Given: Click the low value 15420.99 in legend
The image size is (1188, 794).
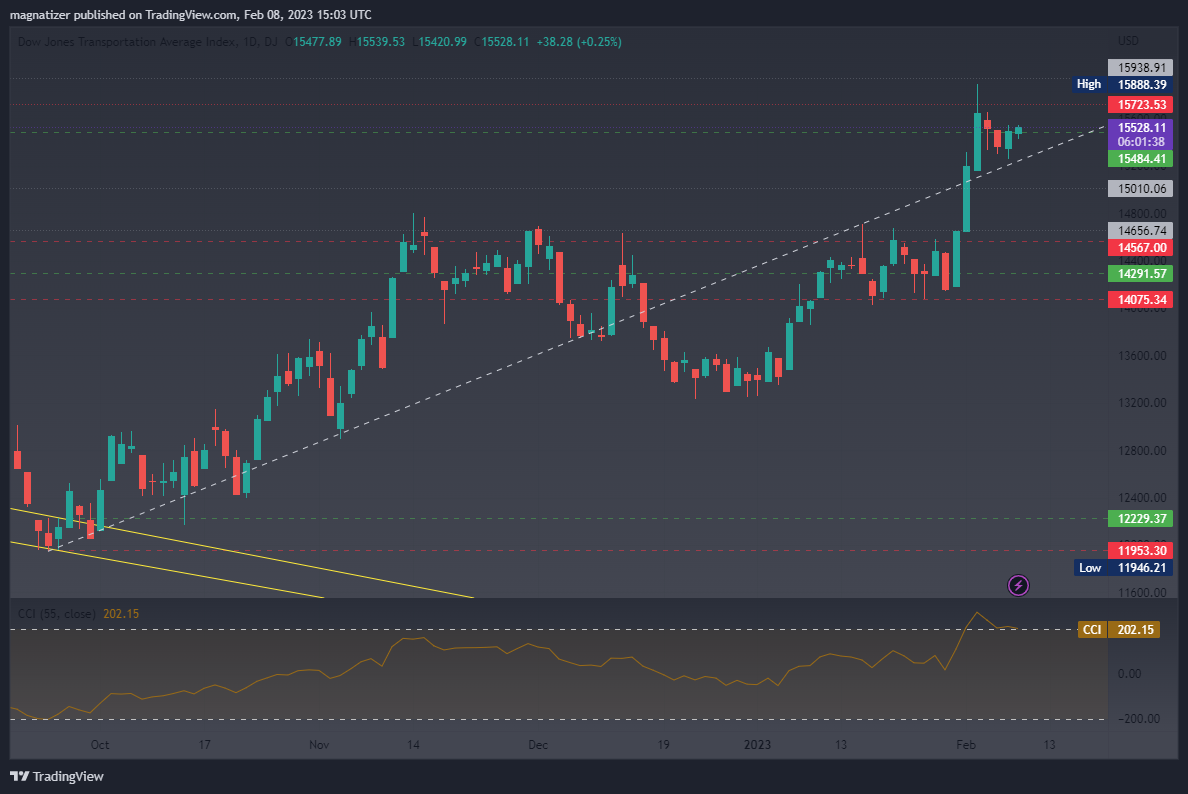Looking at the screenshot, I should point(442,42).
